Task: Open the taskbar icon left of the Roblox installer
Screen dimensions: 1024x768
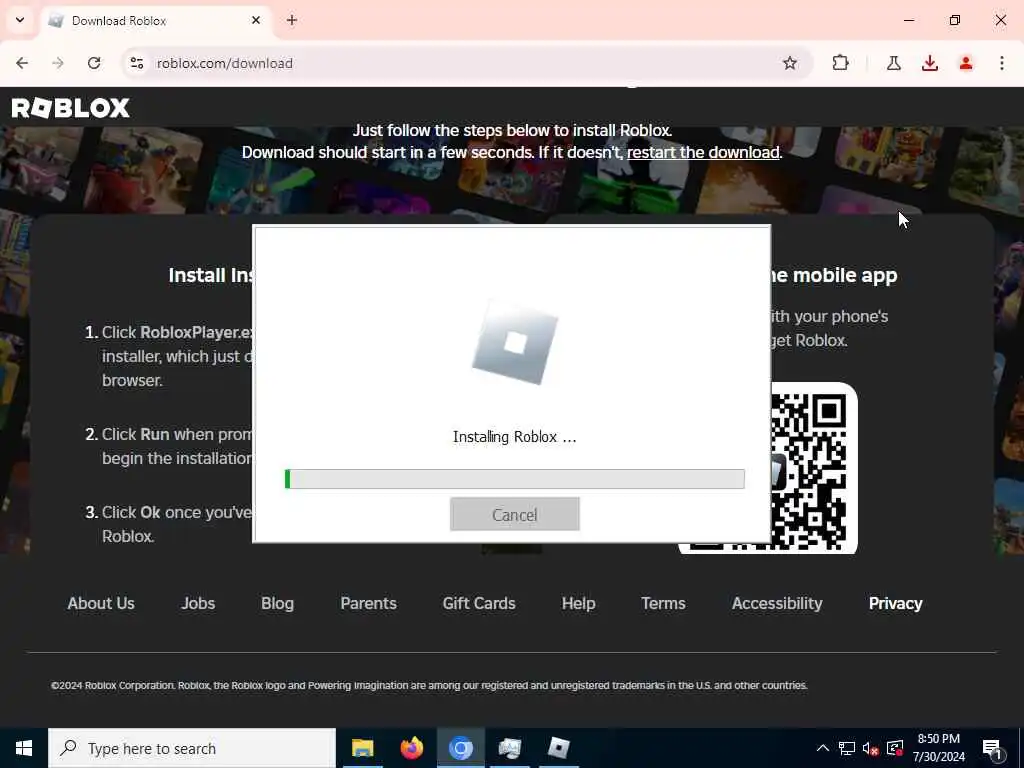Action: [x=509, y=748]
